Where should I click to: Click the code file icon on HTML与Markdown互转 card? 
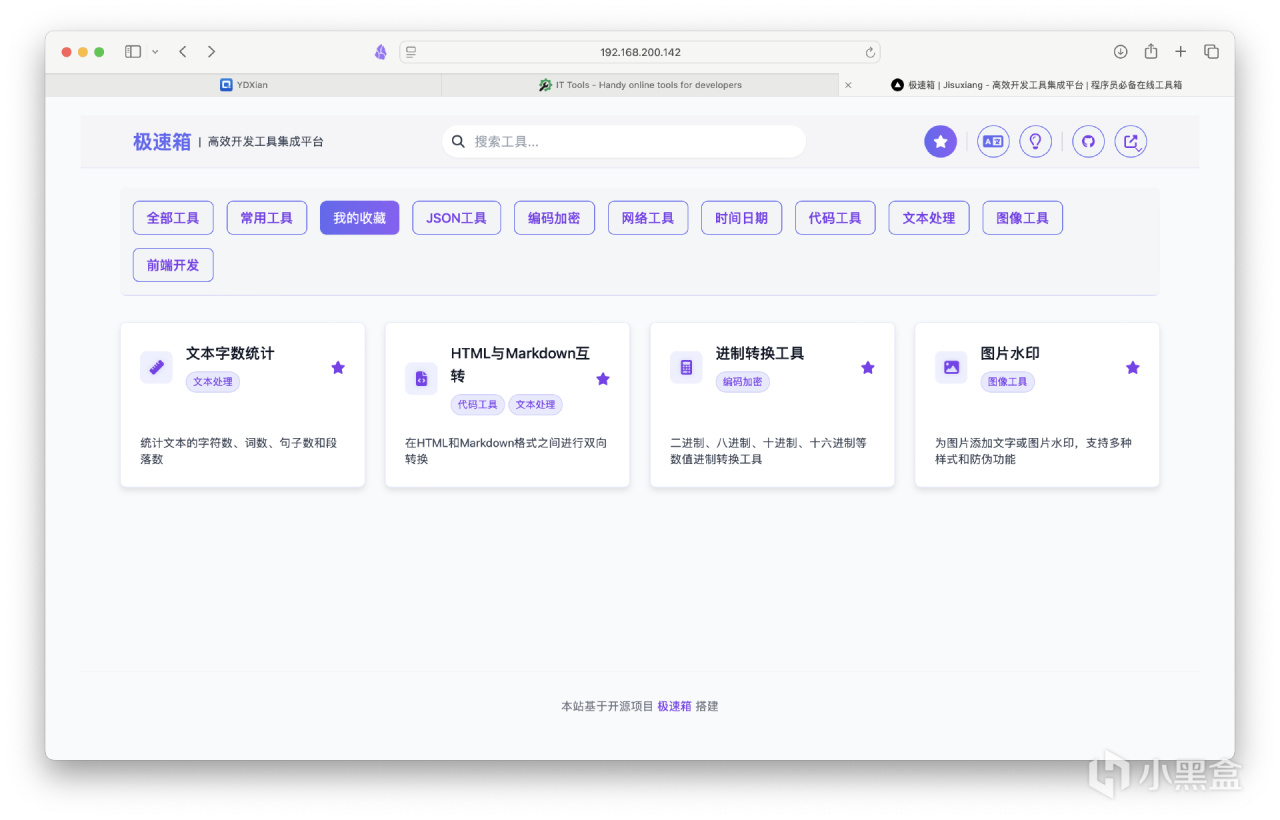[x=421, y=378]
